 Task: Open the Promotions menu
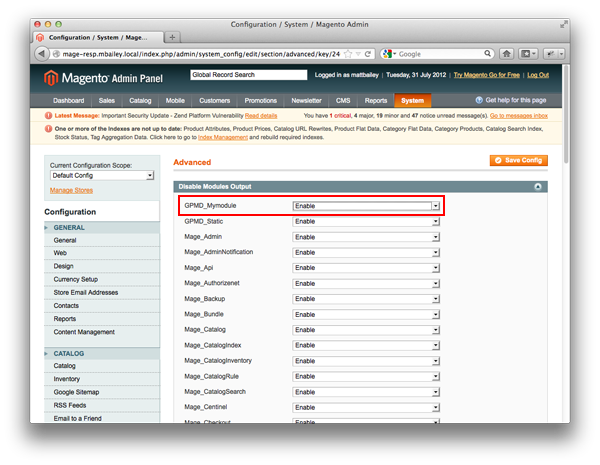(261, 100)
